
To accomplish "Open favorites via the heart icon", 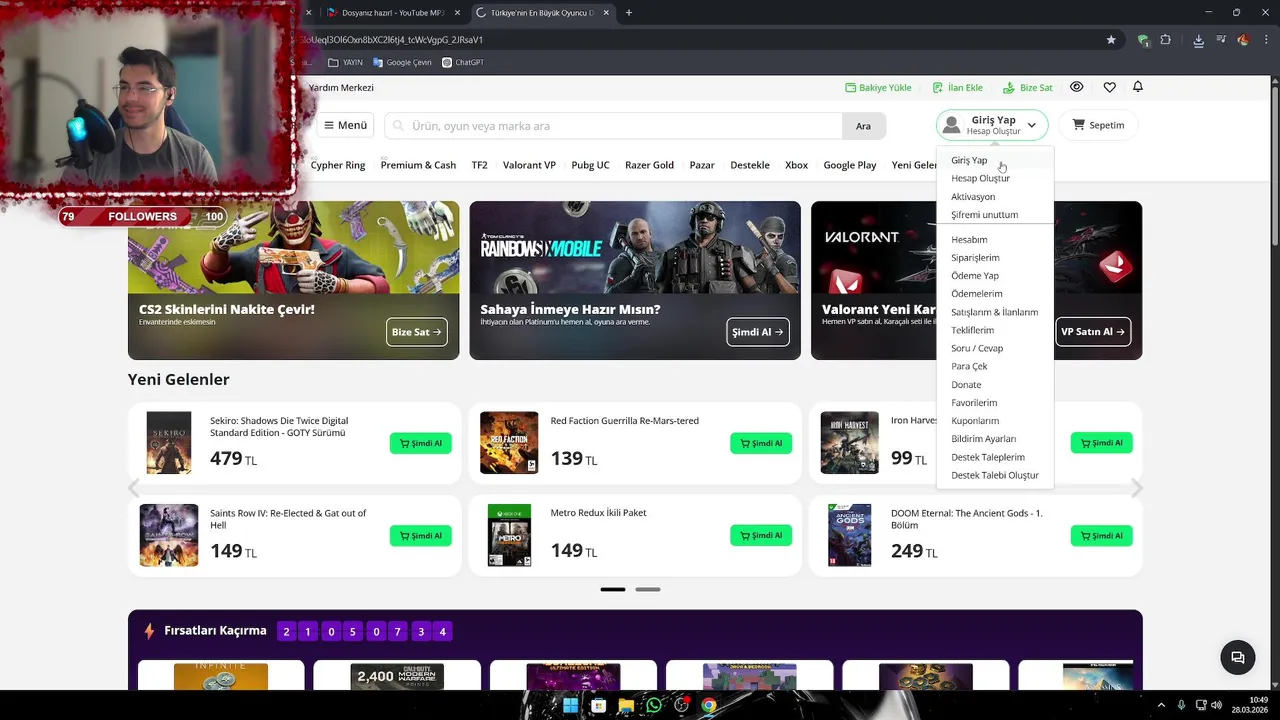I will click(x=1109, y=87).
